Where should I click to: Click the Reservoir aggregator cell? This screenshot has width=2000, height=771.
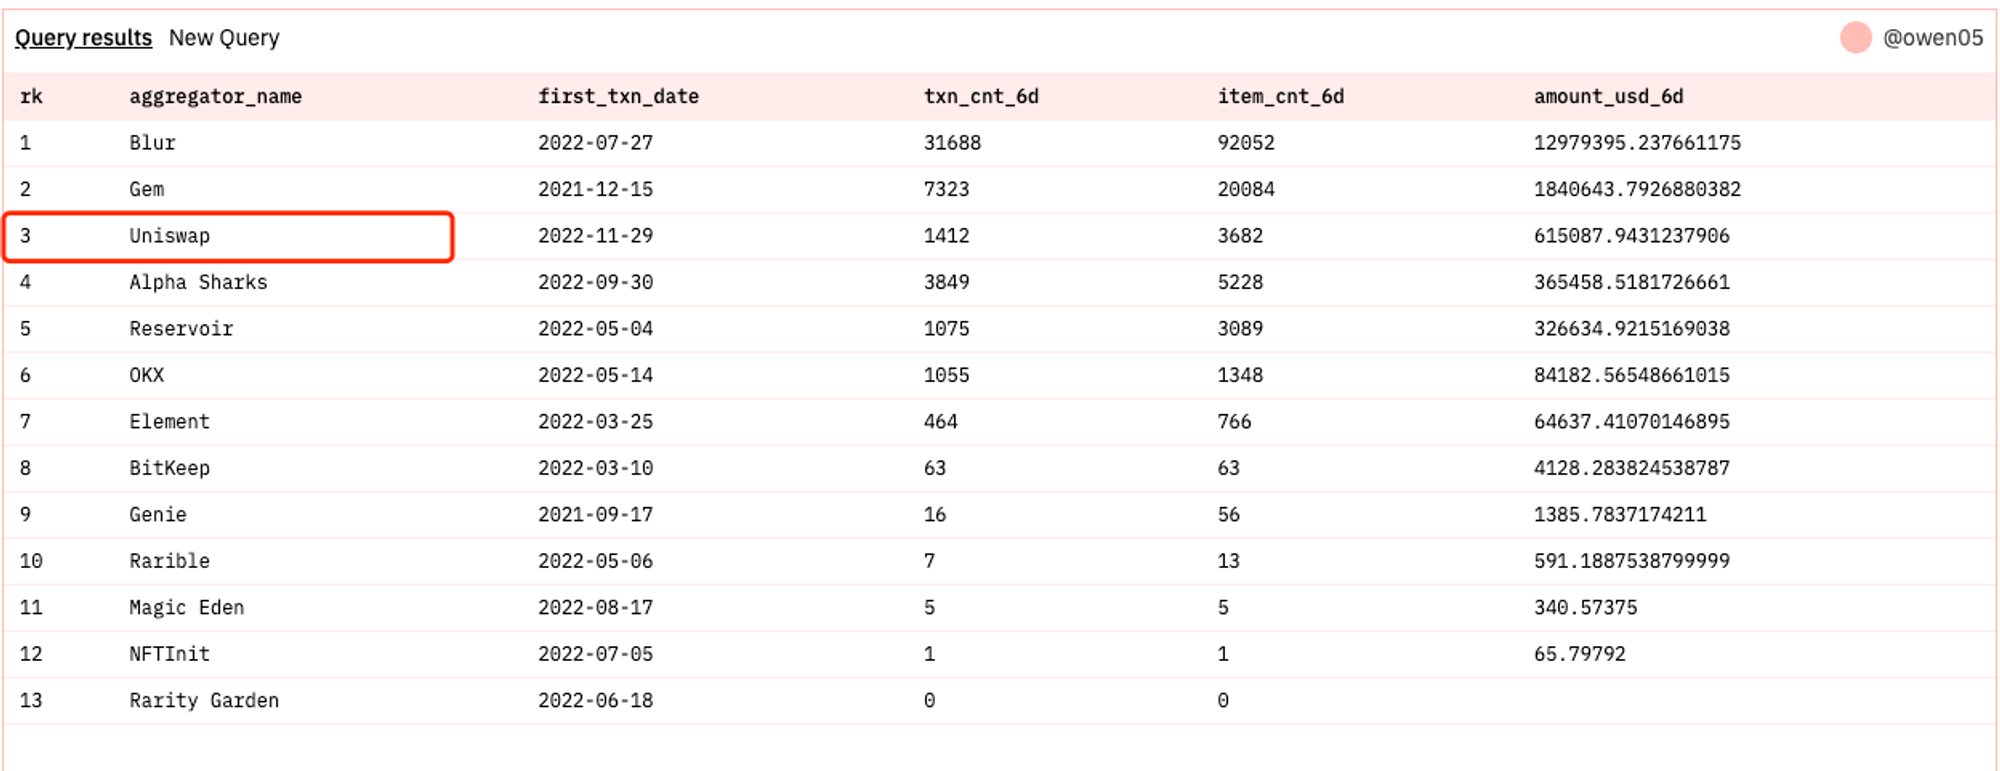point(181,329)
